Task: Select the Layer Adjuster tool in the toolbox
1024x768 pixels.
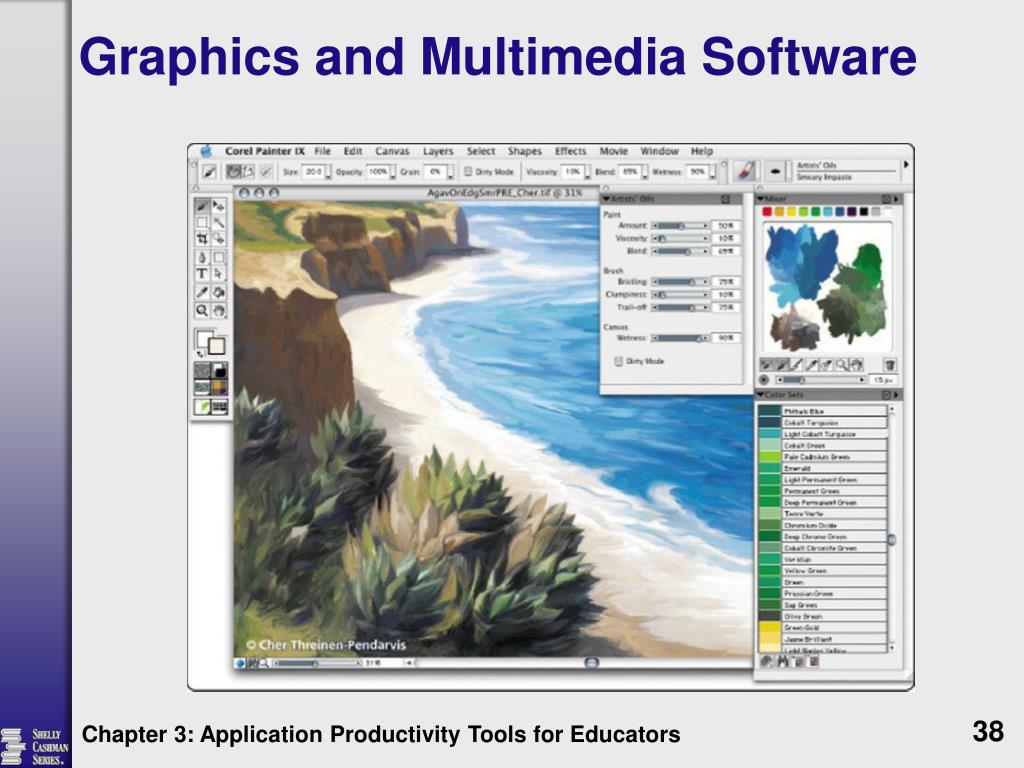Action: click(219, 206)
